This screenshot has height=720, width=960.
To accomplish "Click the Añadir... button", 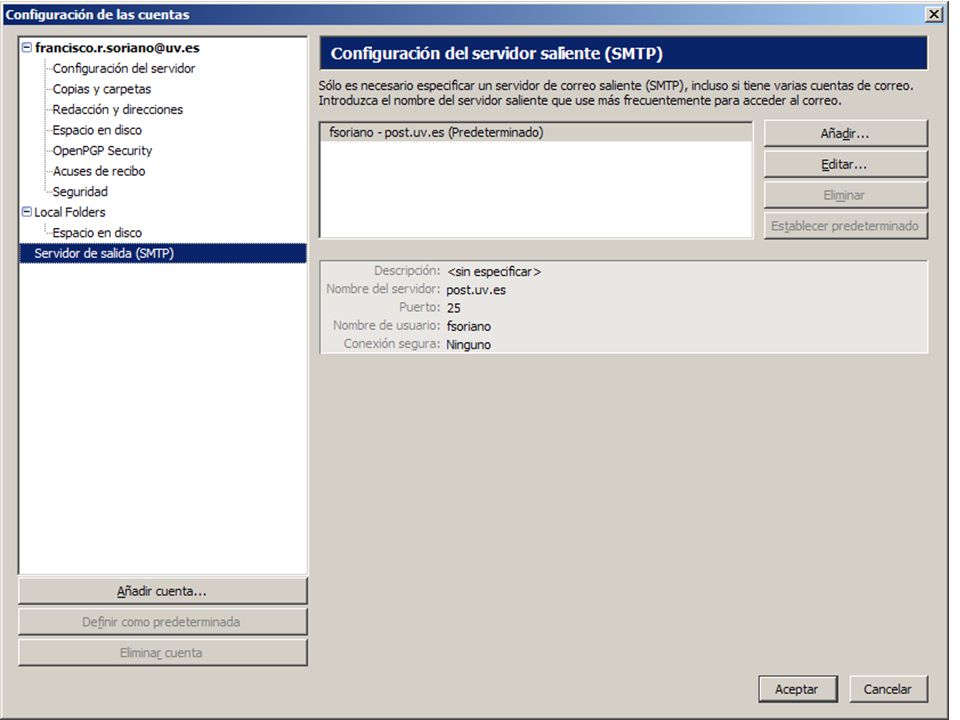I will click(x=846, y=133).
